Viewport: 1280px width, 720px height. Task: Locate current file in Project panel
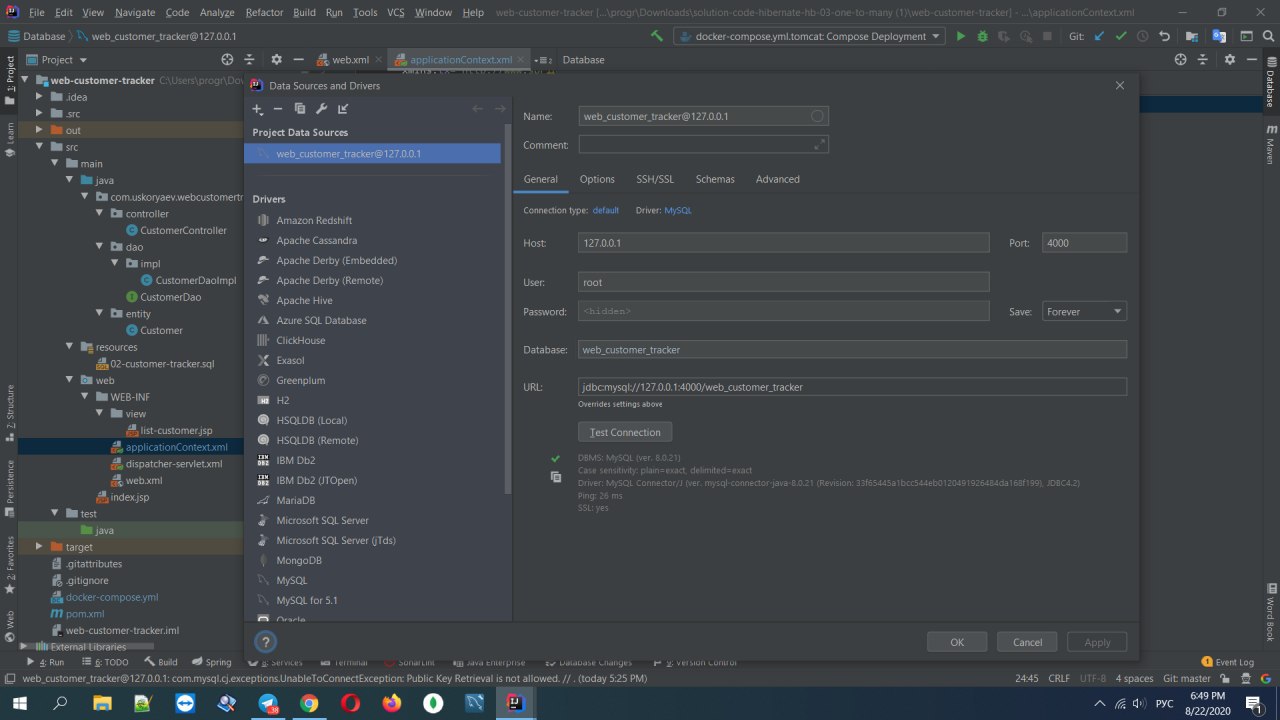point(227,60)
